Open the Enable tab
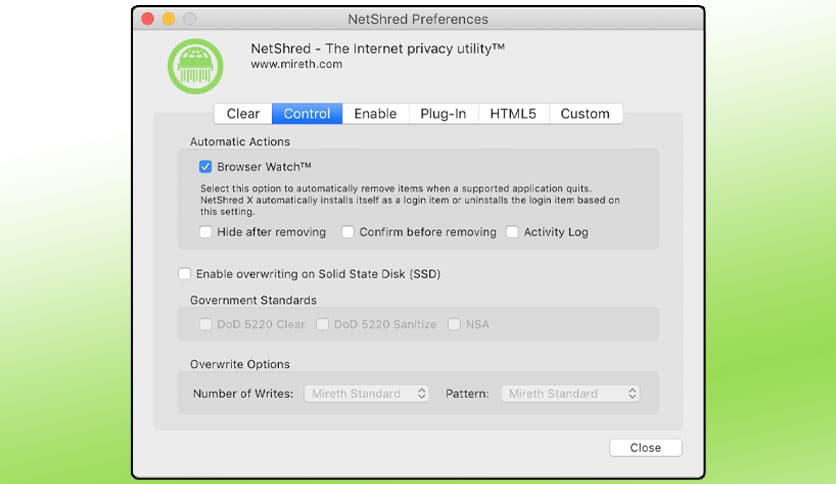836x484 pixels. 375,114
